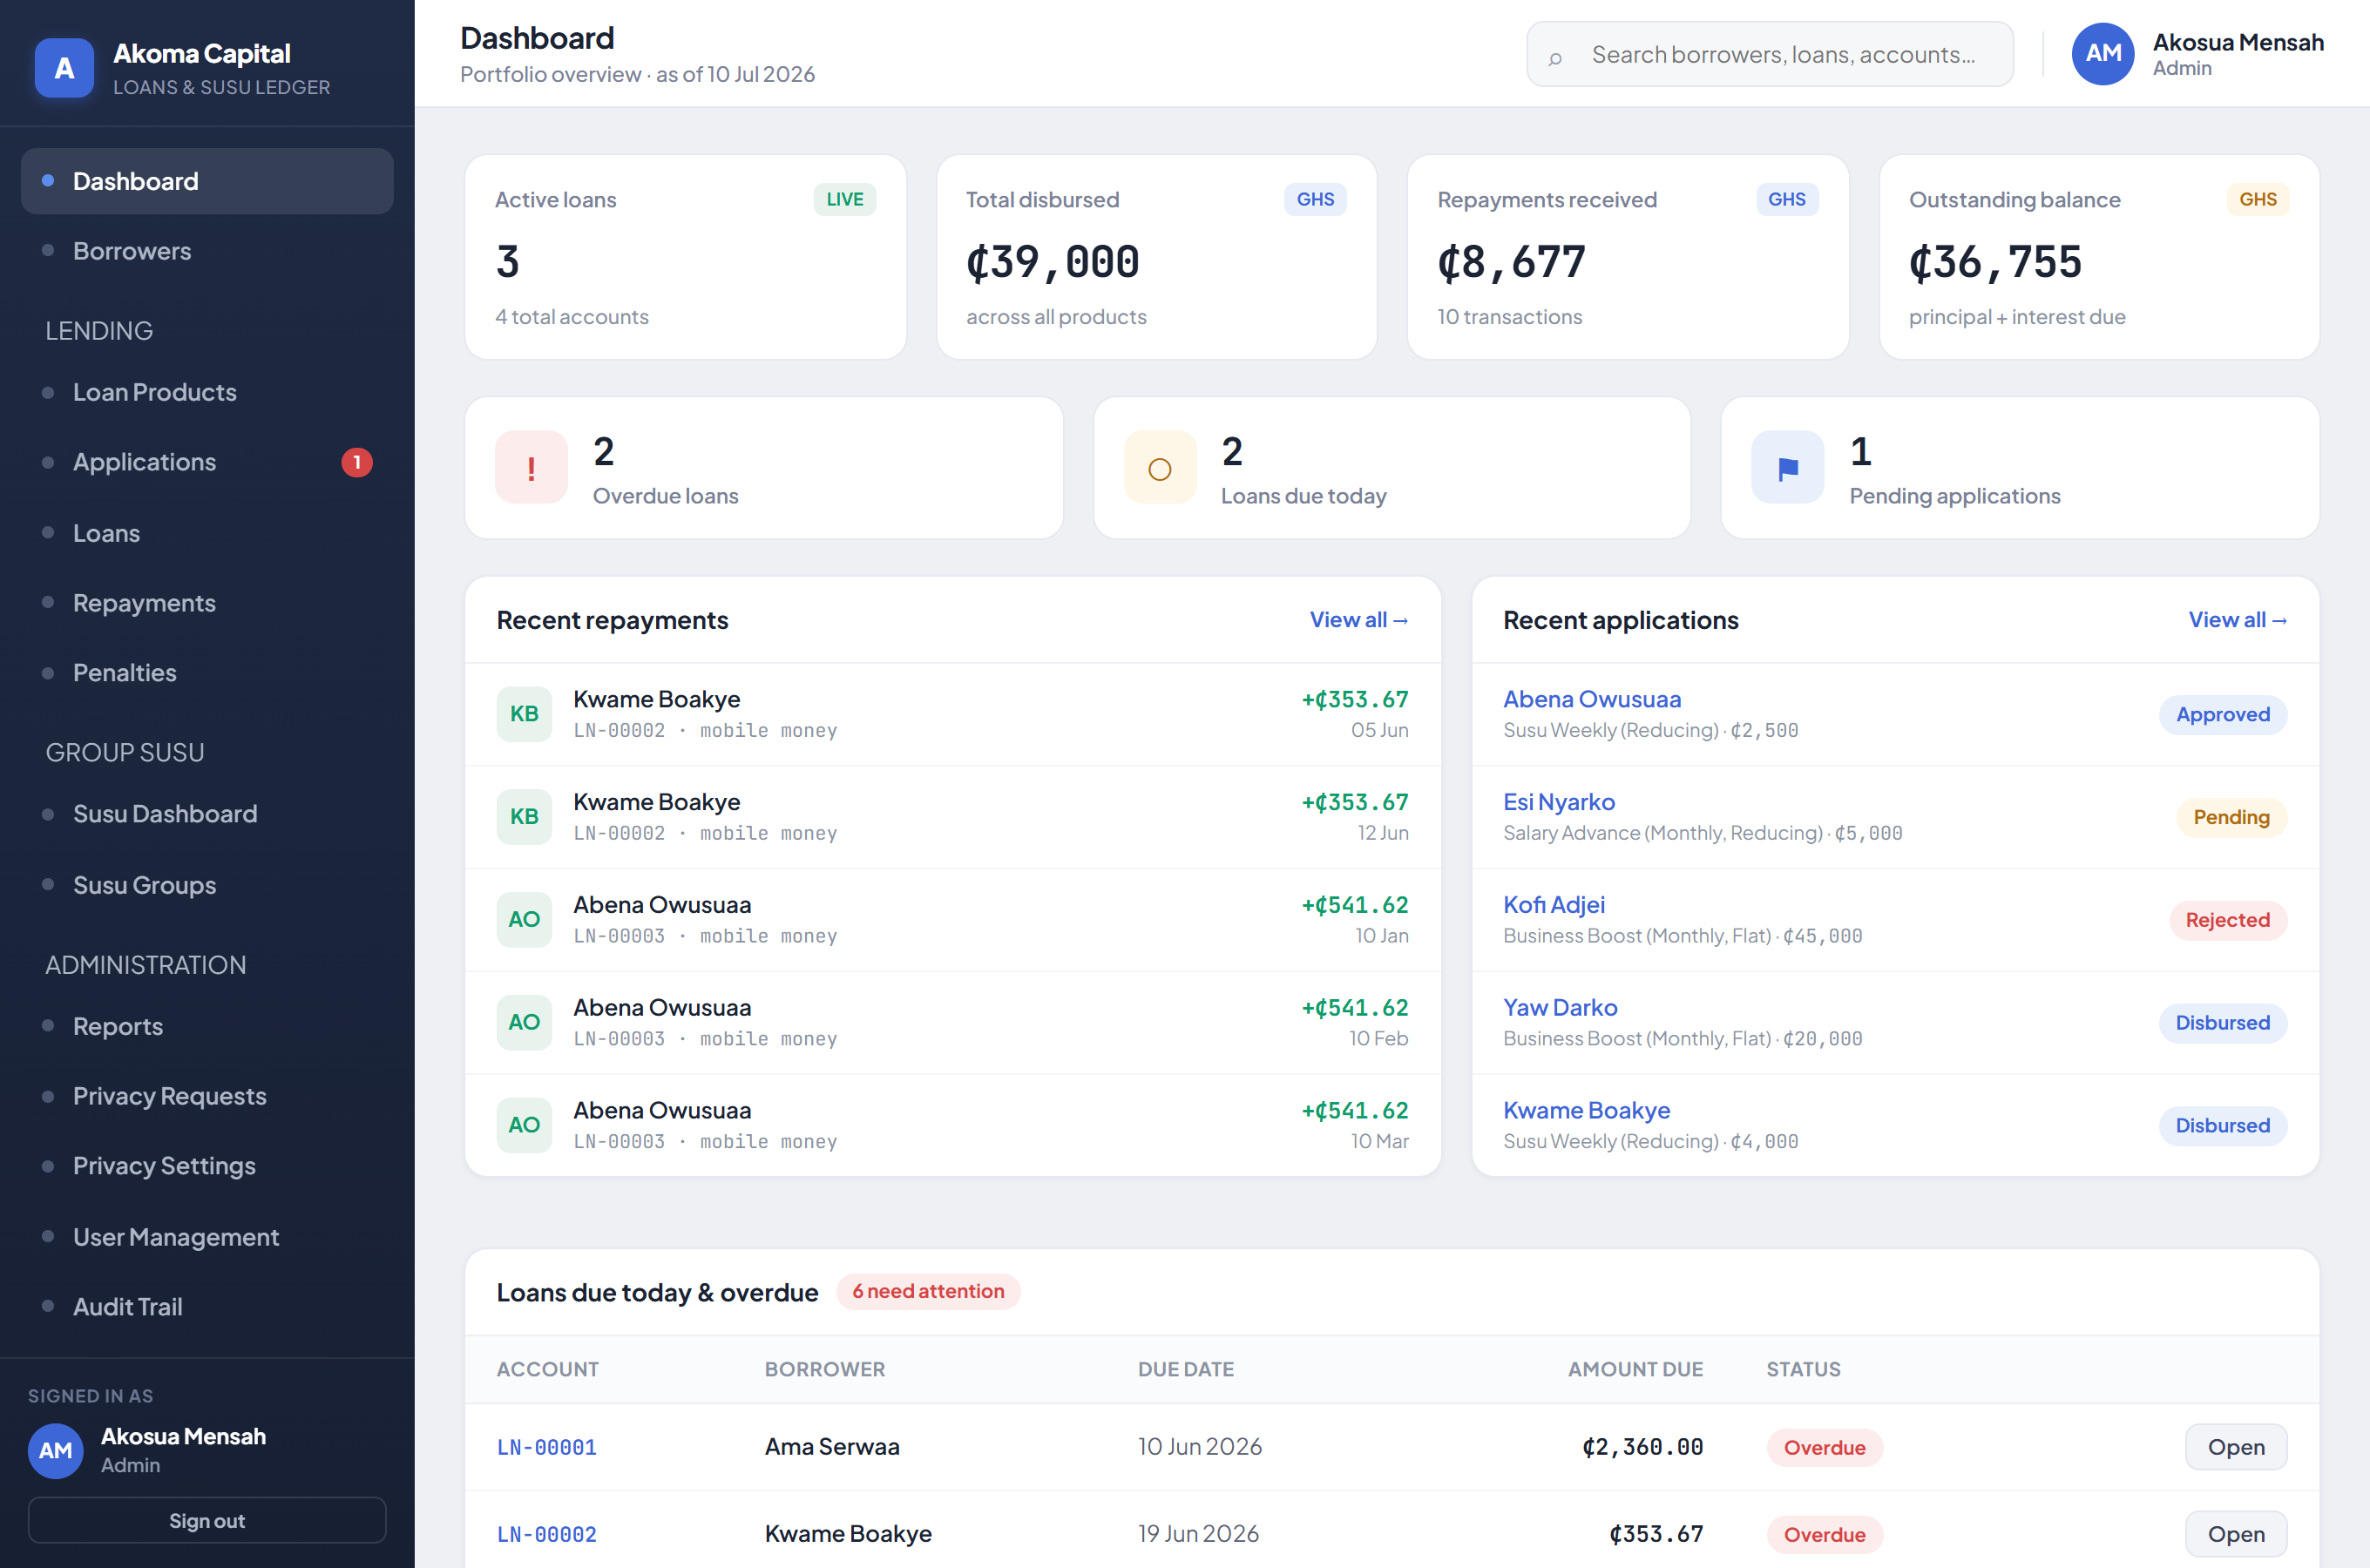This screenshot has height=1568, width=2370.
Task: Open Esi Nyarko application link
Action: coord(1559,802)
